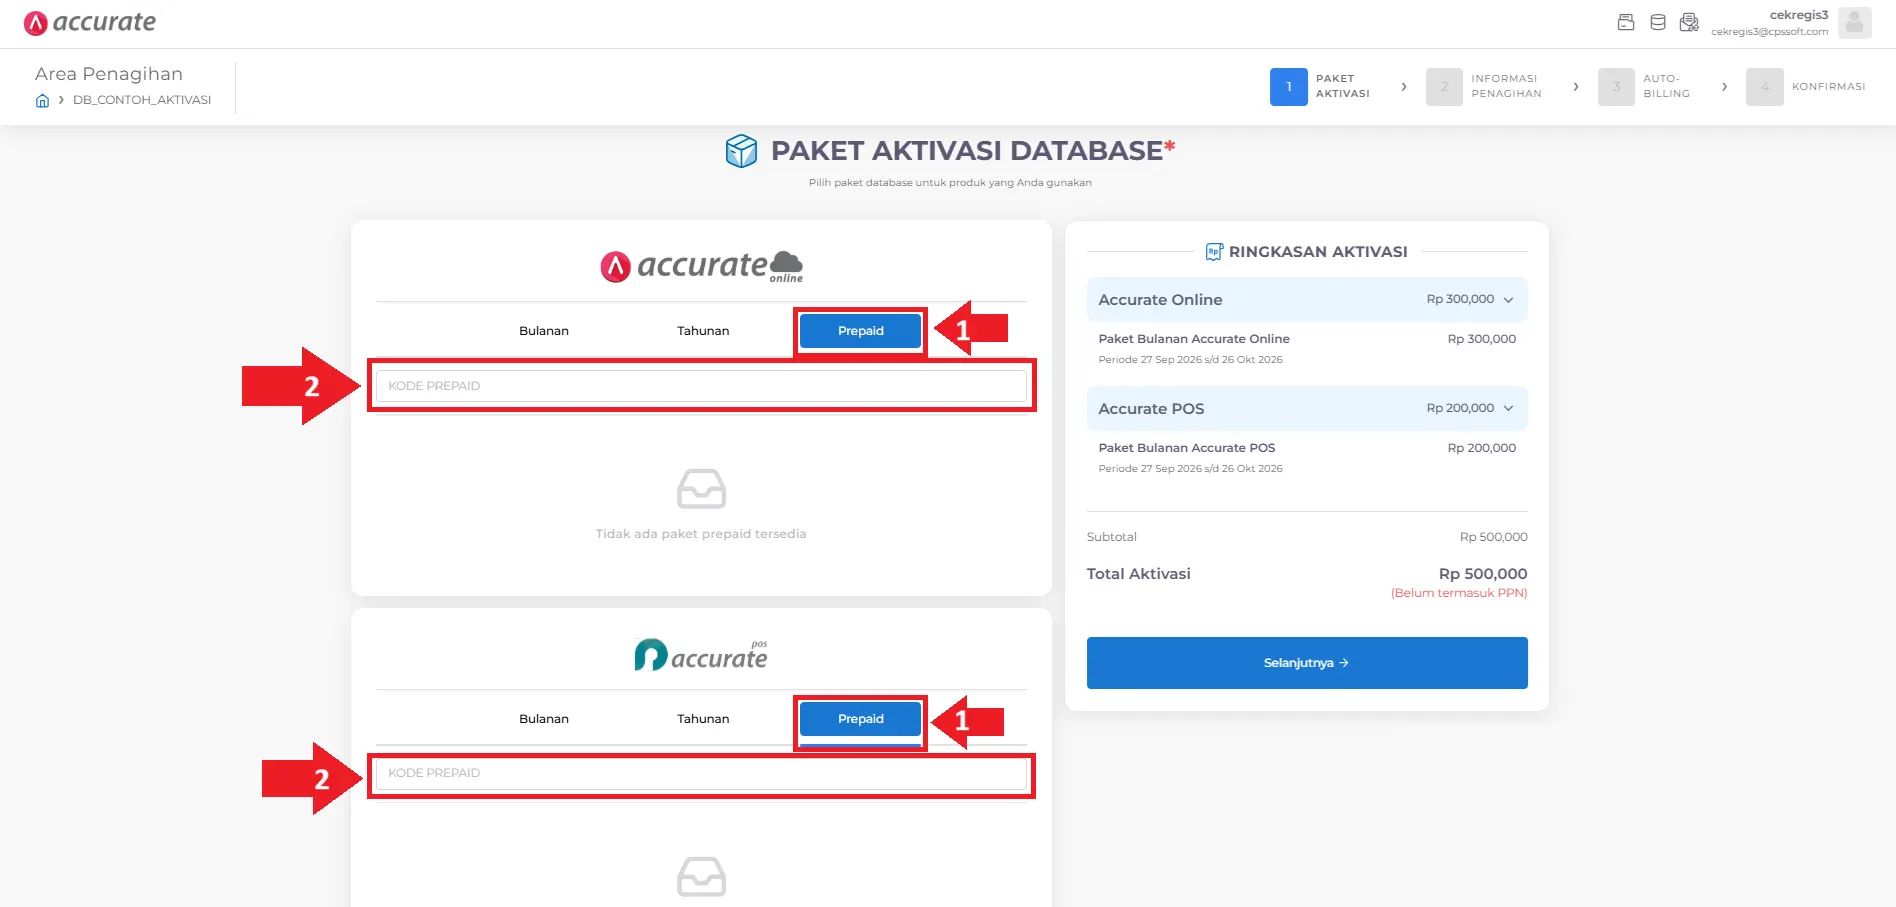The image size is (1896, 907).
Task: Choose Prepaid for Accurate POS
Action: [861, 719]
